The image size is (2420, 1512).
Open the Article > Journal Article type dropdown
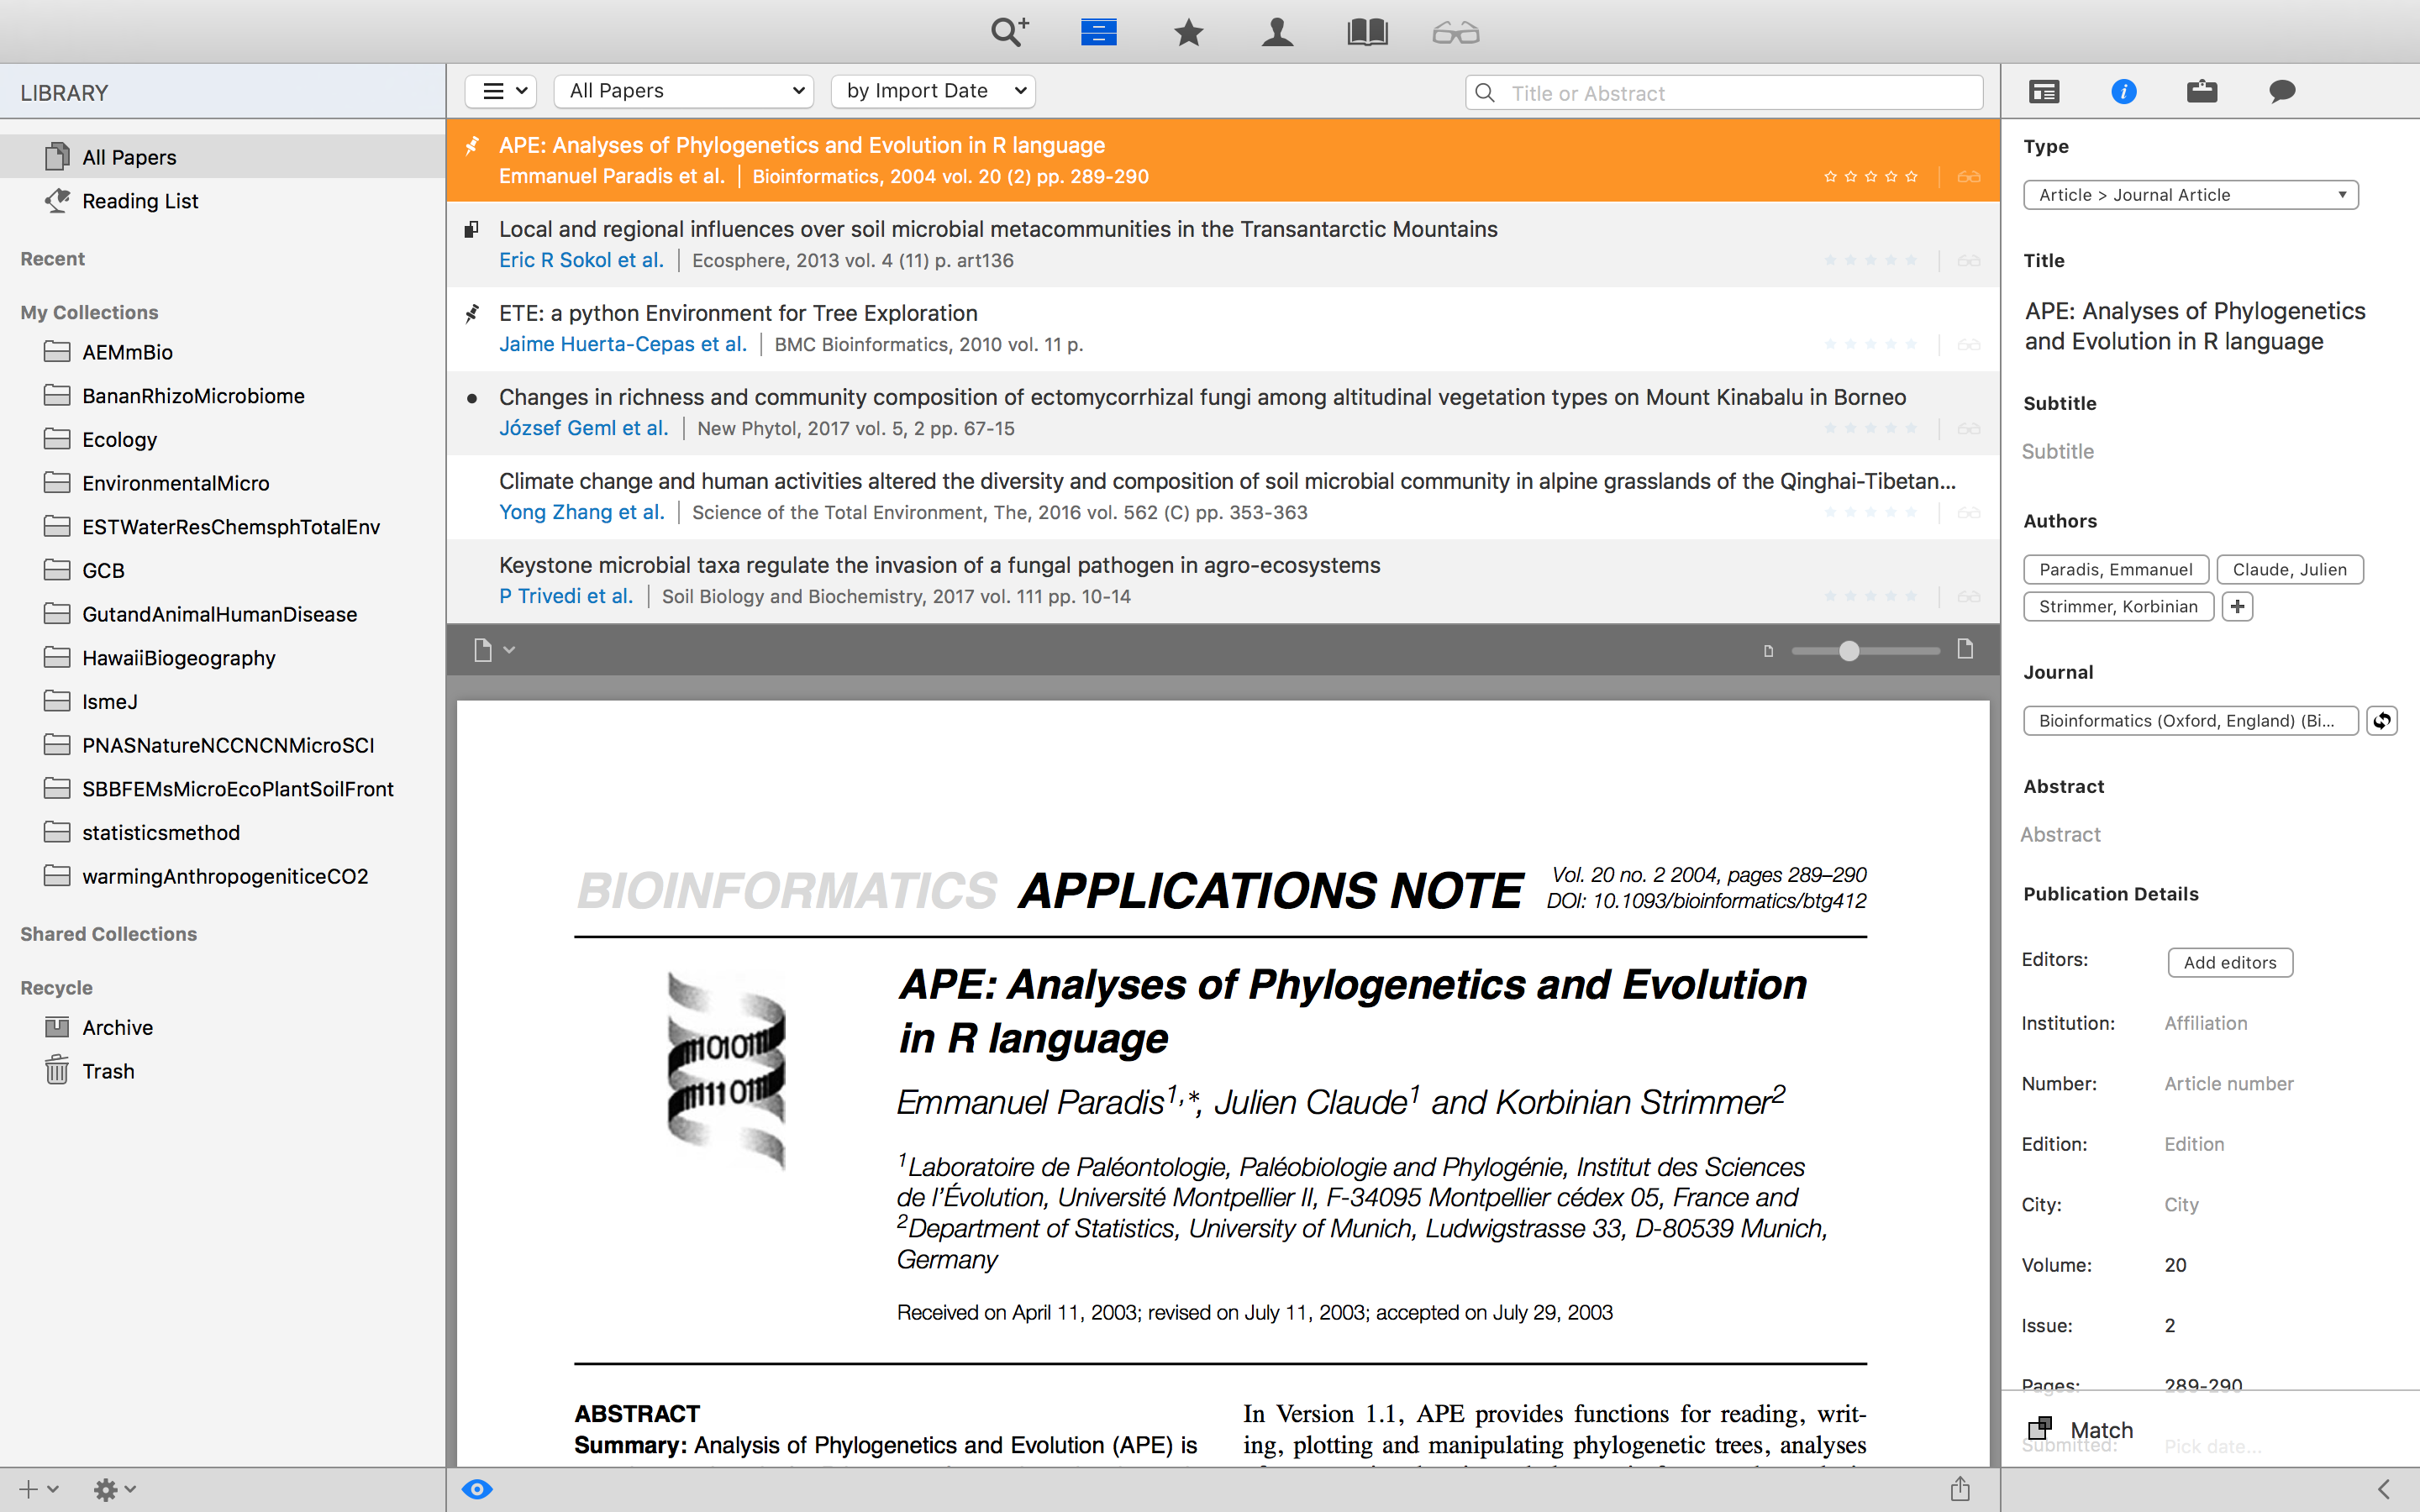point(2190,195)
